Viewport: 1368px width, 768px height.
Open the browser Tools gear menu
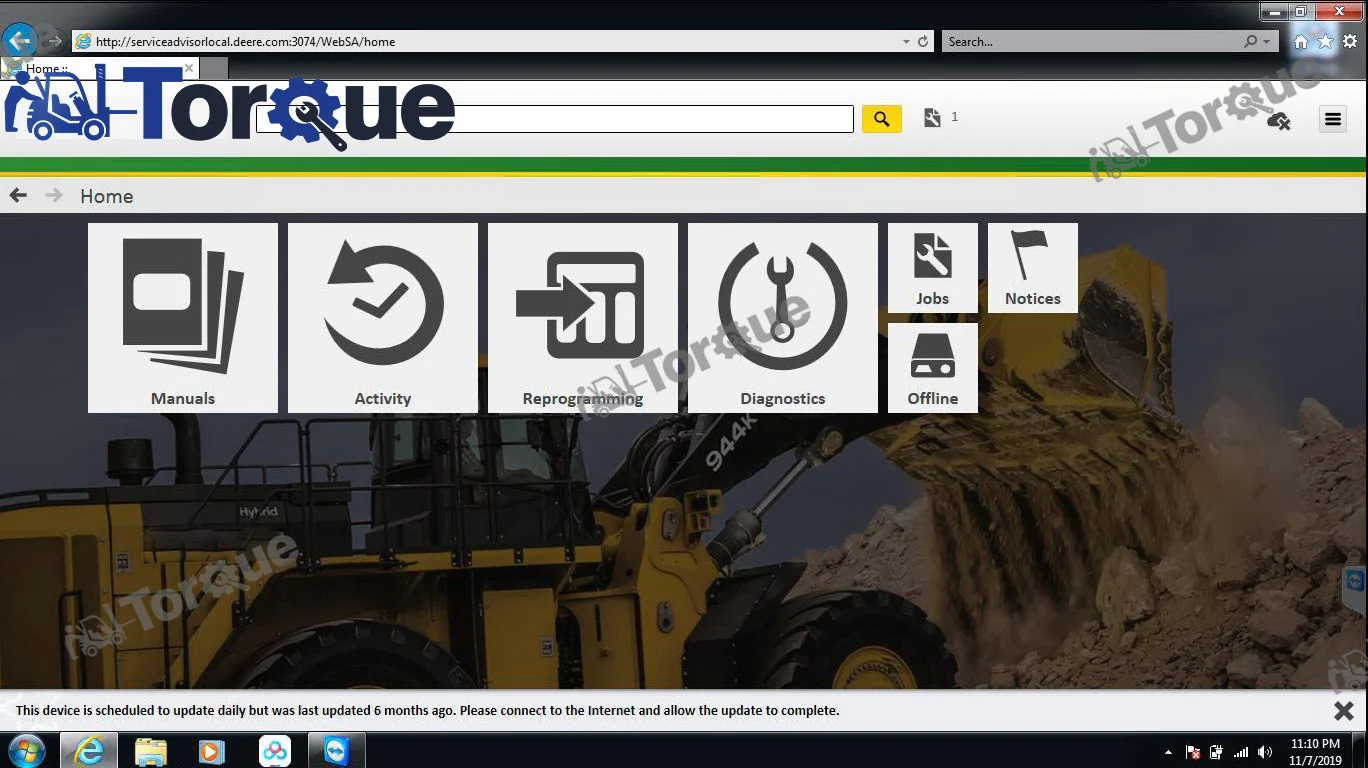(x=1350, y=42)
